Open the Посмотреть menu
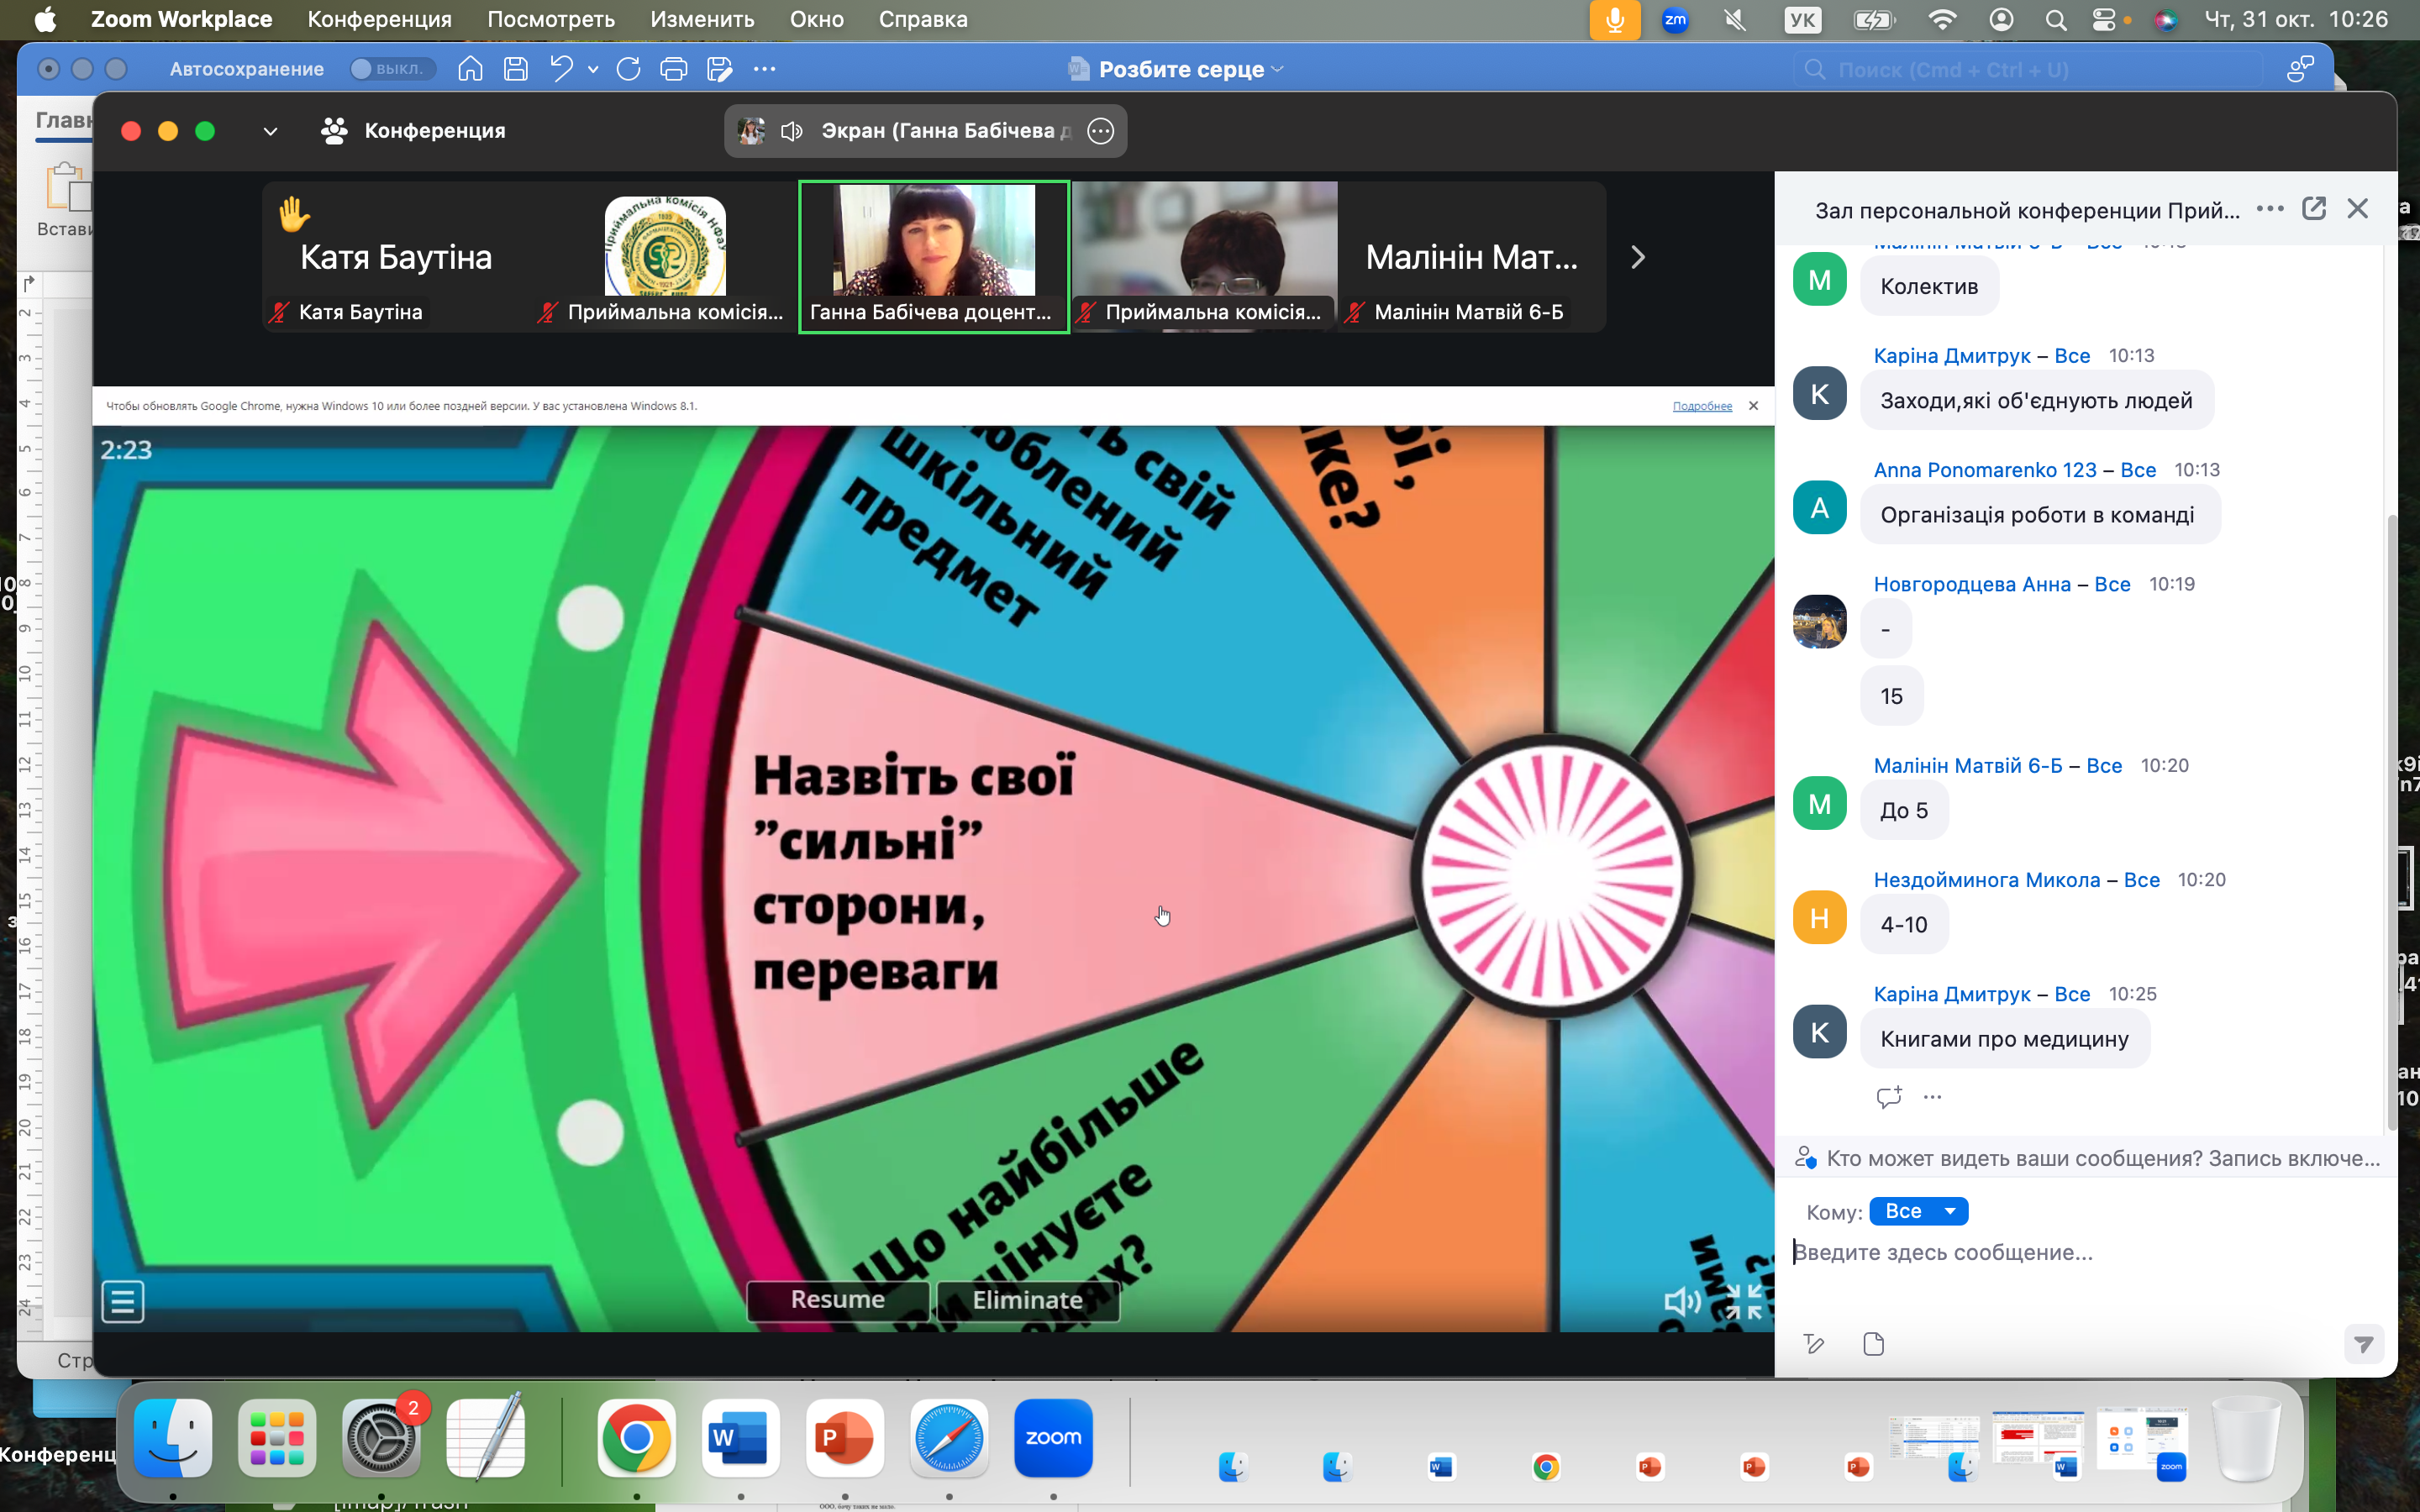Screen dimensions: 2420x1512 [551, 19]
